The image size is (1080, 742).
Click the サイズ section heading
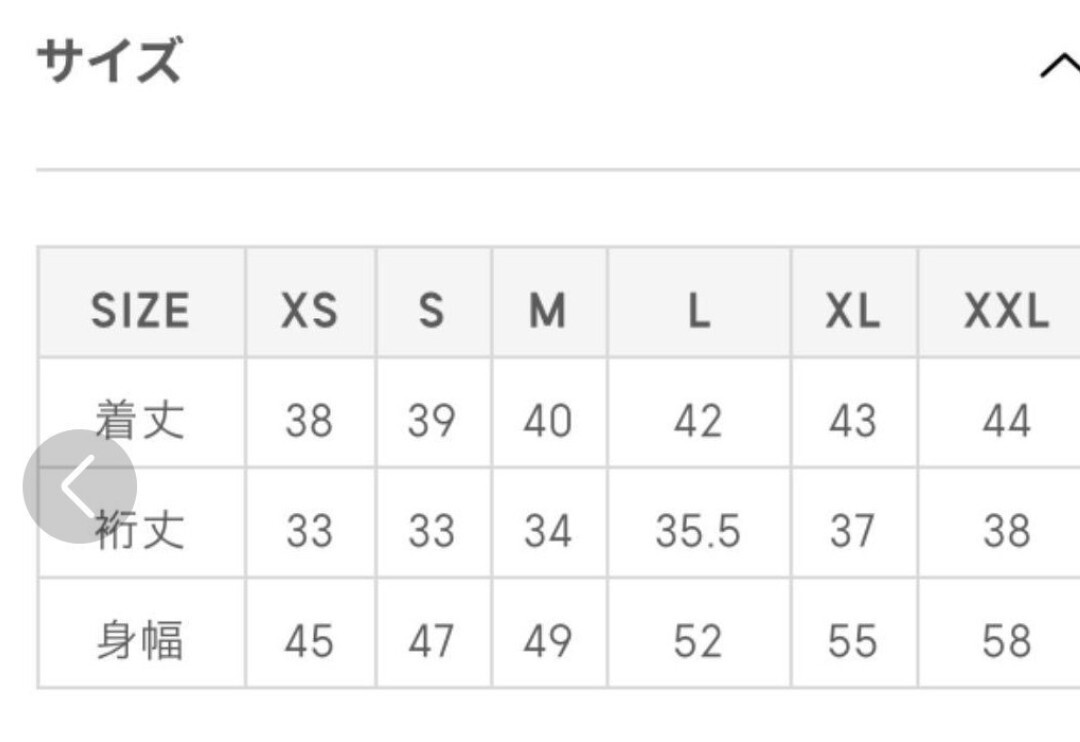pos(110,60)
